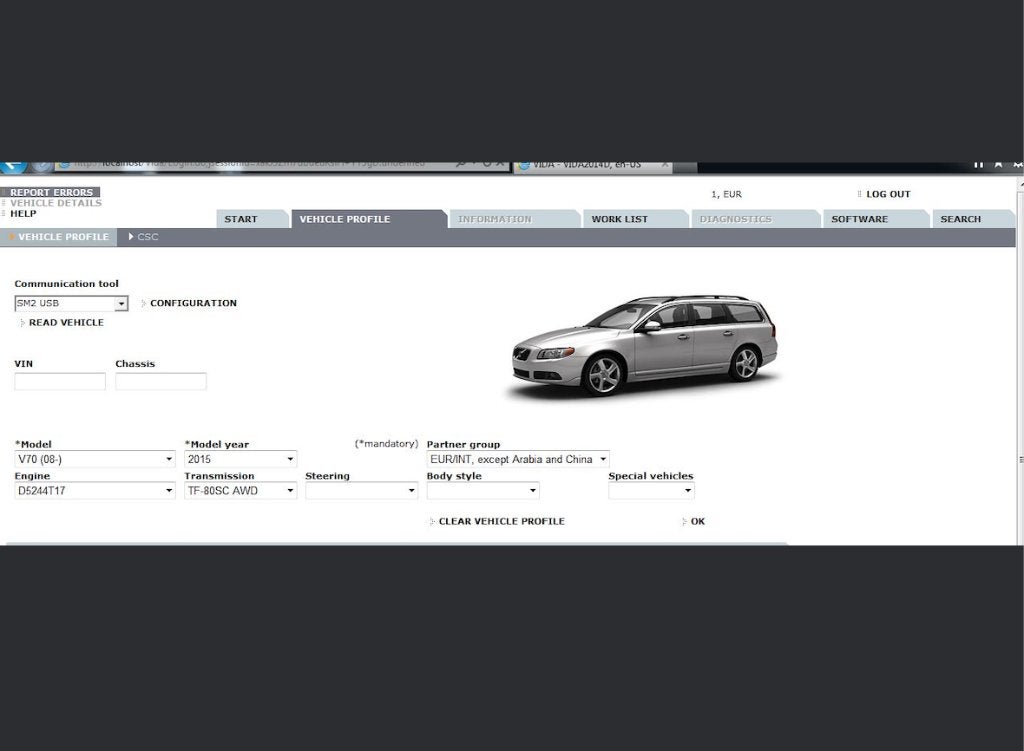Open the Engine dropdown showing D5244T17

(95, 490)
